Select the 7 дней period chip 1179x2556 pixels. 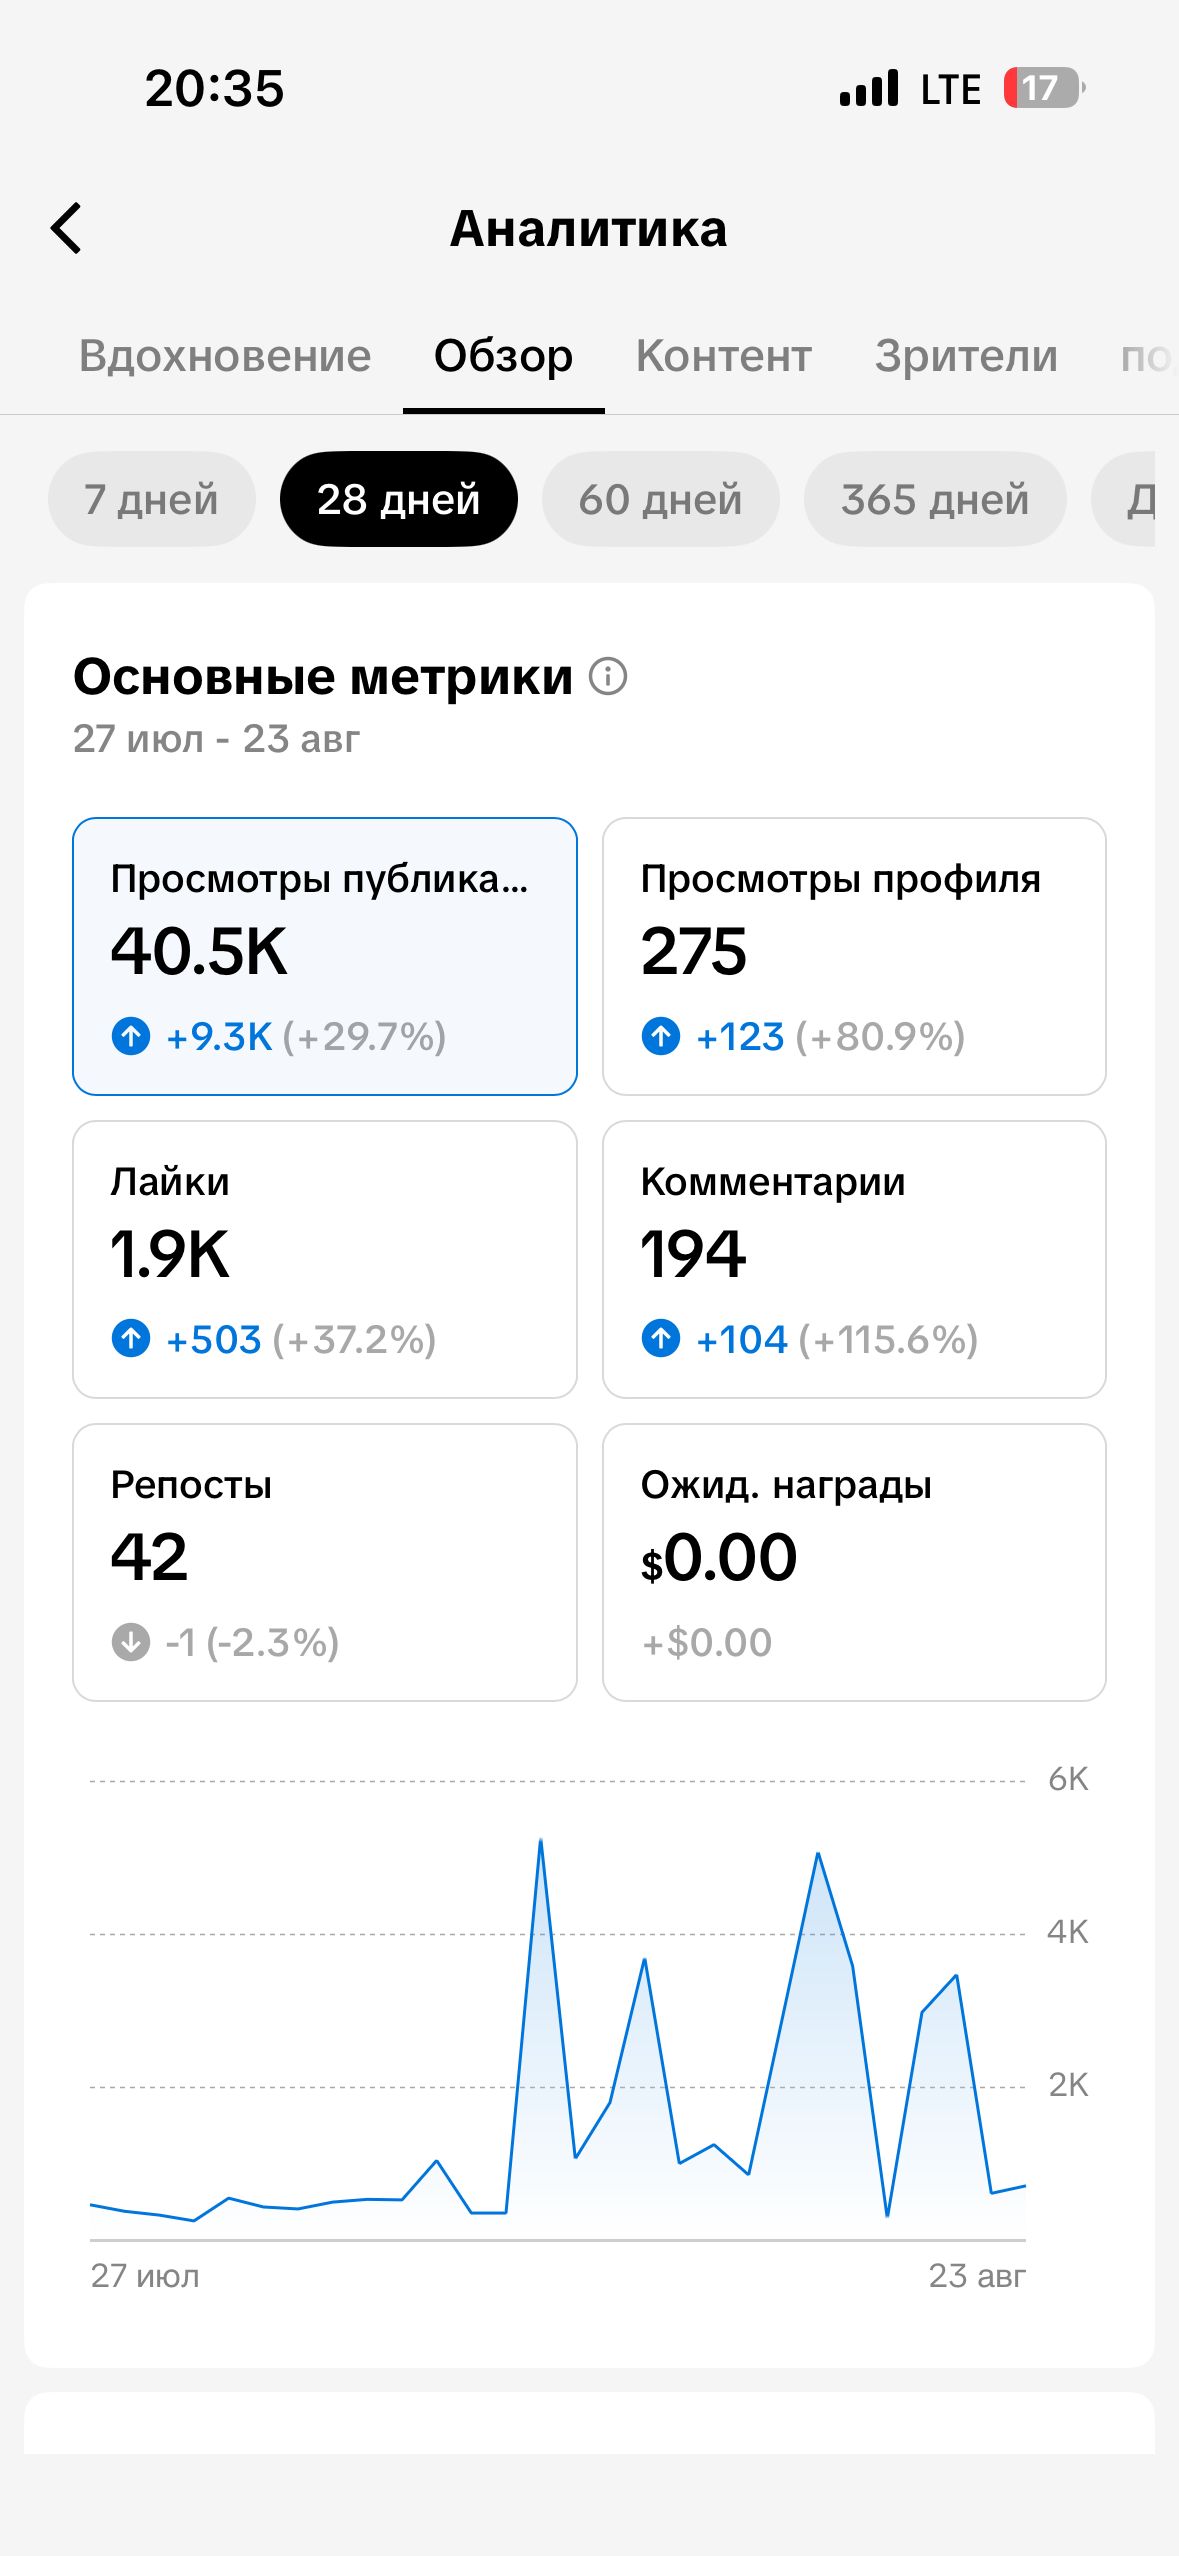pos(151,499)
